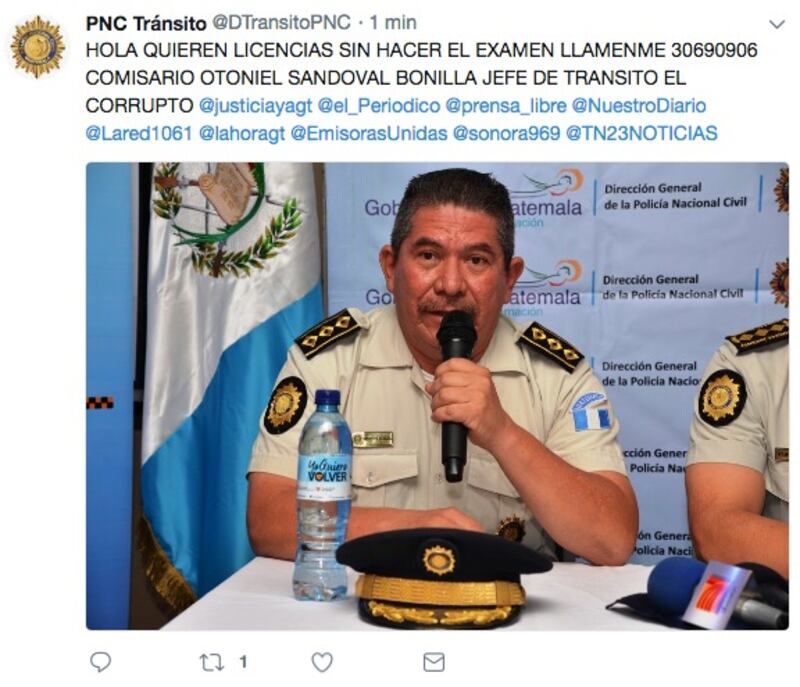
Task: Click the reply speech bubble icon
Action: pyautogui.click(x=100, y=662)
